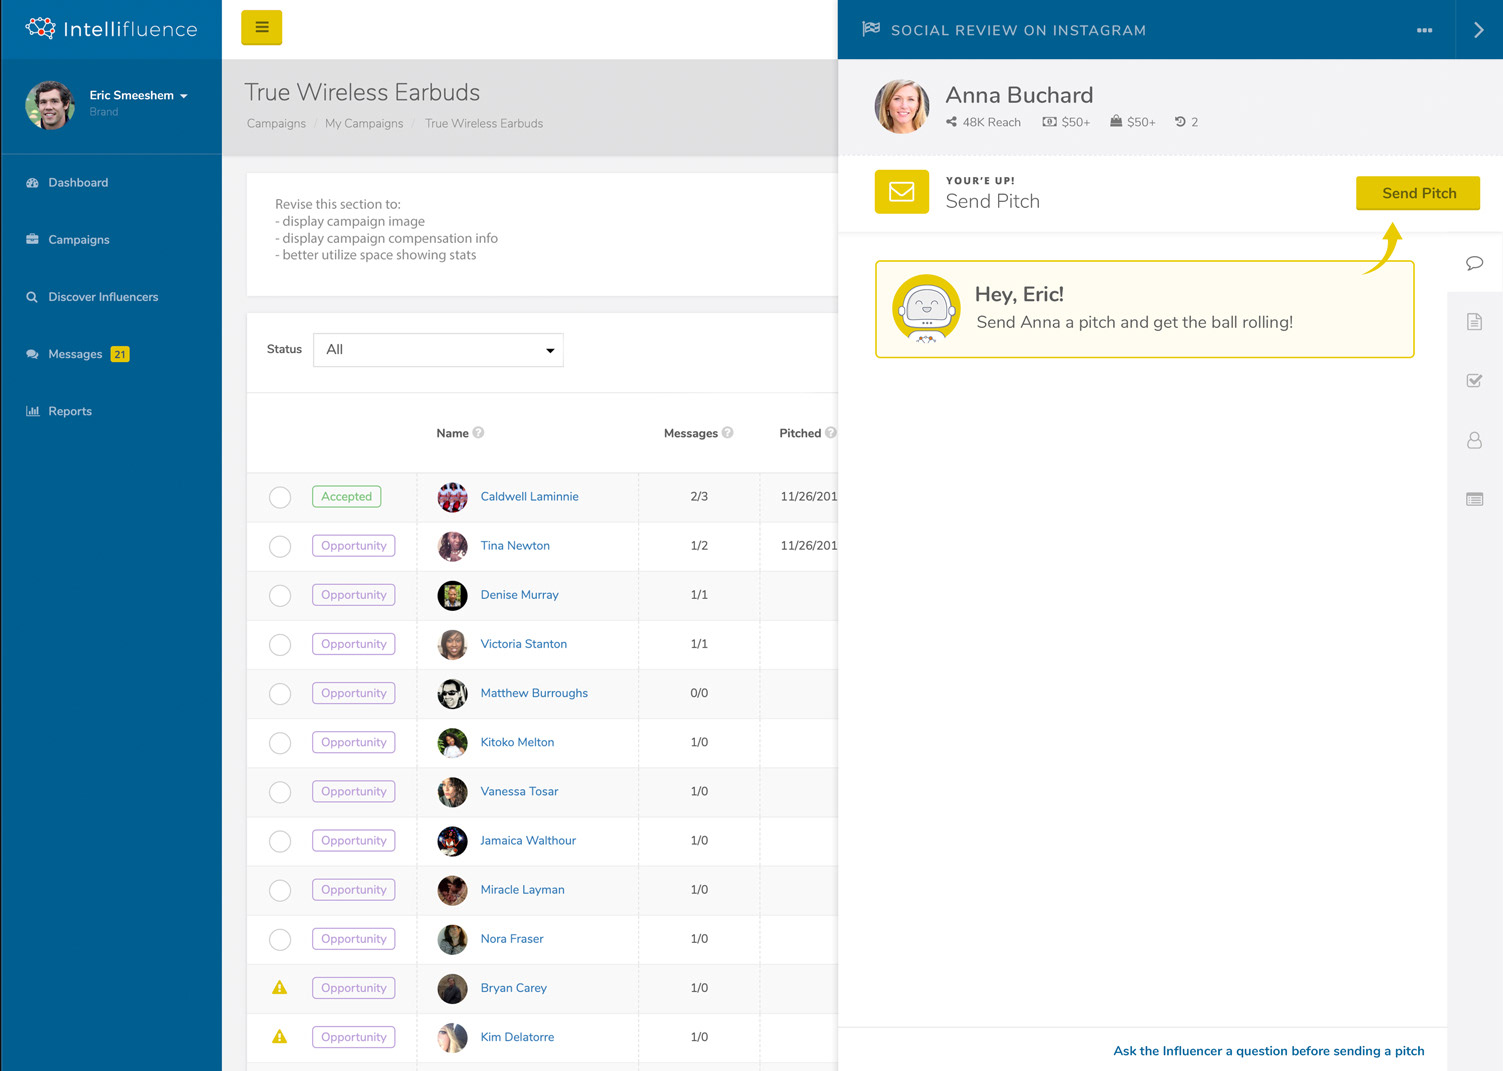The width and height of the screenshot is (1503, 1071).
Task: Click the cash compensation $50+ icon
Action: tap(1049, 122)
